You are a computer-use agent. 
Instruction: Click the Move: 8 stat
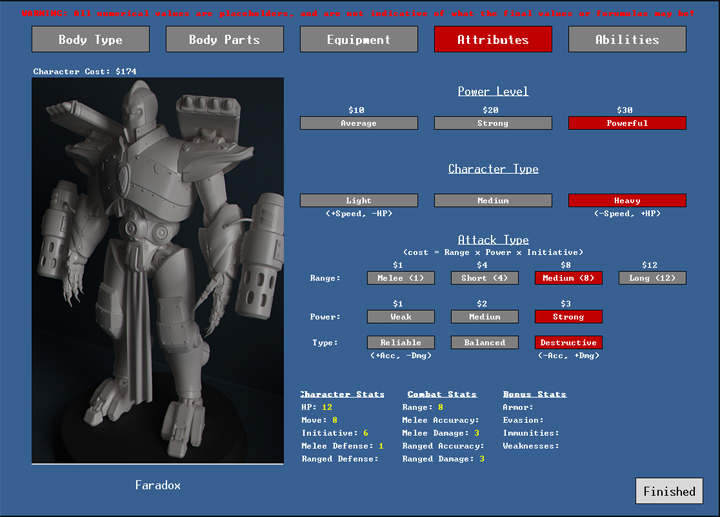pyautogui.click(x=320, y=420)
